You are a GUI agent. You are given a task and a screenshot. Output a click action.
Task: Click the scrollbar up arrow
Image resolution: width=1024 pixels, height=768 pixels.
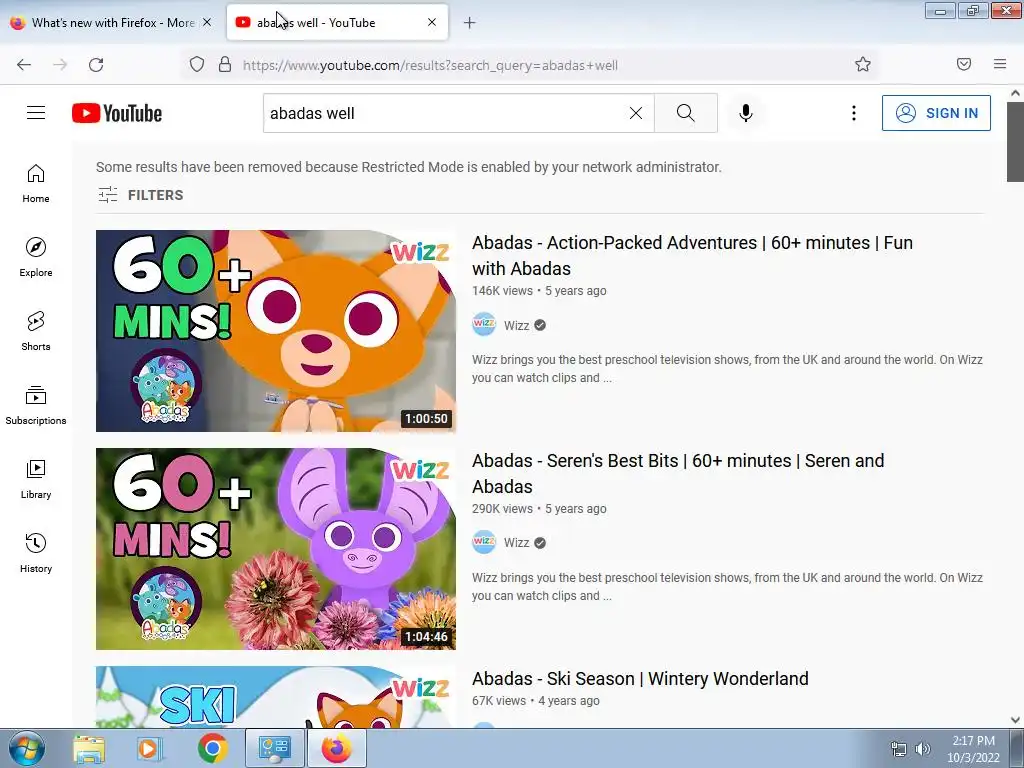point(1015,93)
